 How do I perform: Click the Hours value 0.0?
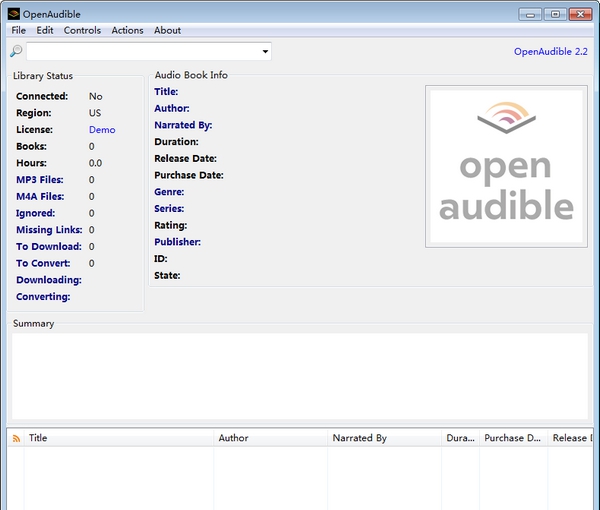pyautogui.click(x=95, y=163)
